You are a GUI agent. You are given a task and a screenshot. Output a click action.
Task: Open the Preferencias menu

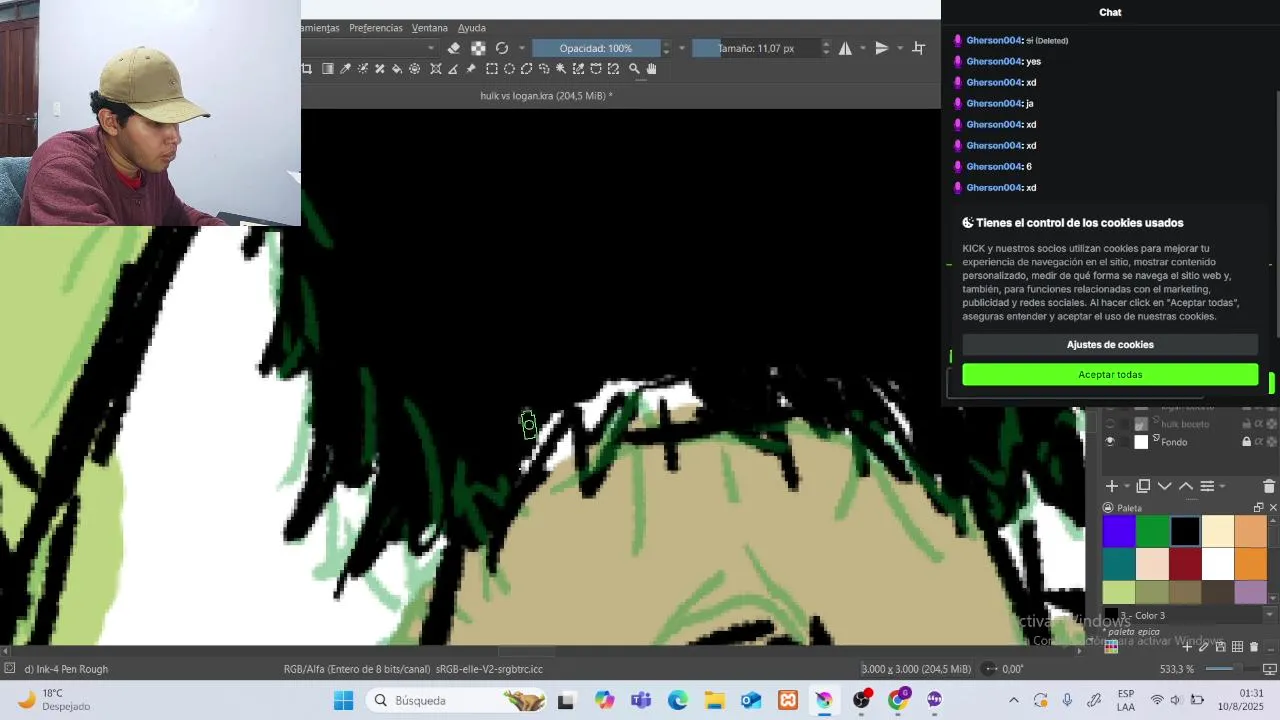pos(376,28)
